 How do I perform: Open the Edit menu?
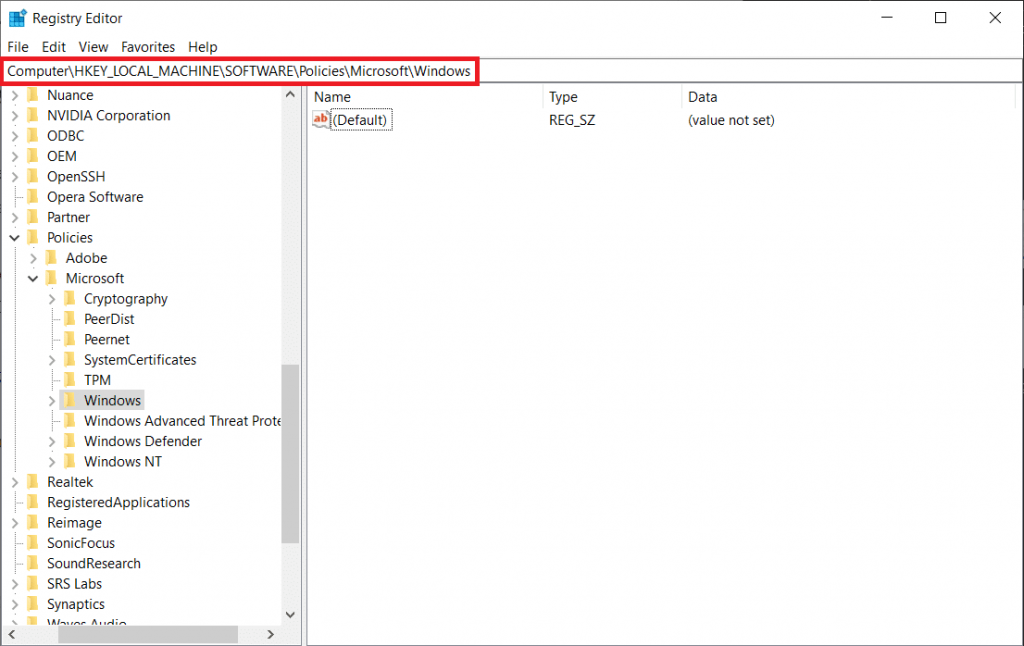(54, 47)
